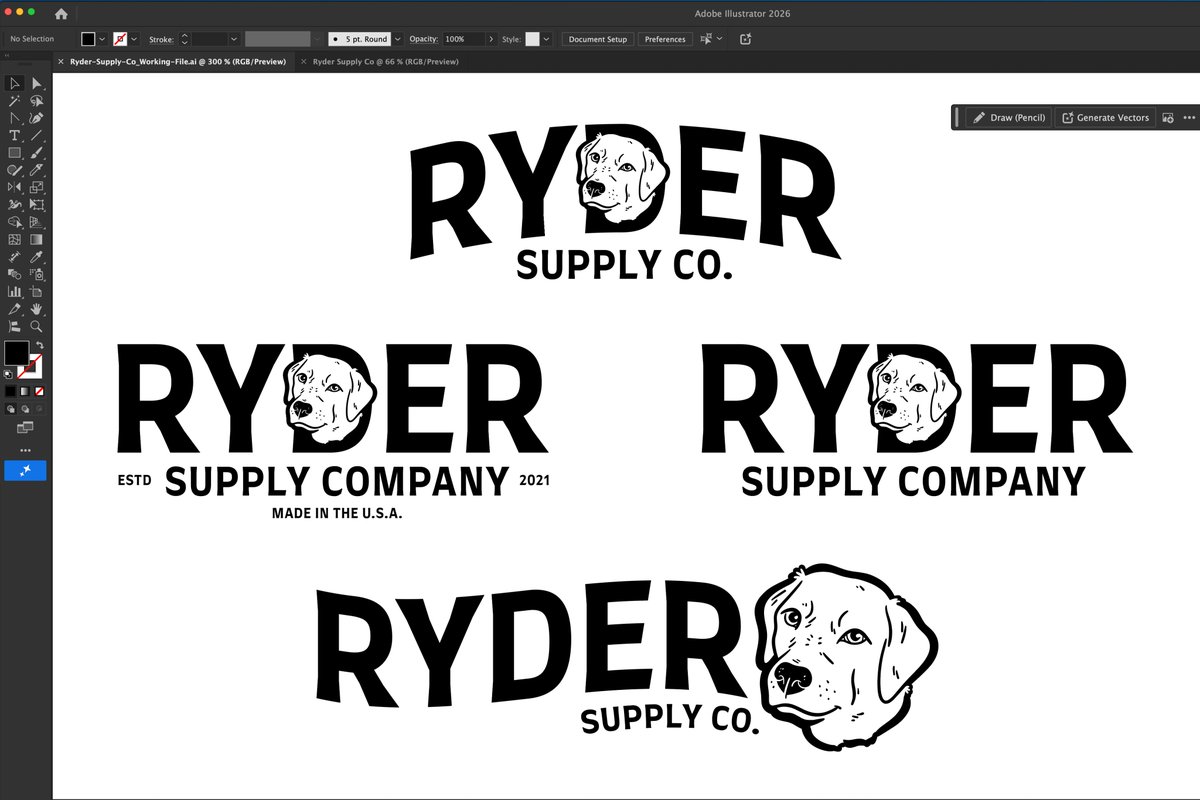
Task: Select the Direct Selection tool
Action: coord(37,84)
